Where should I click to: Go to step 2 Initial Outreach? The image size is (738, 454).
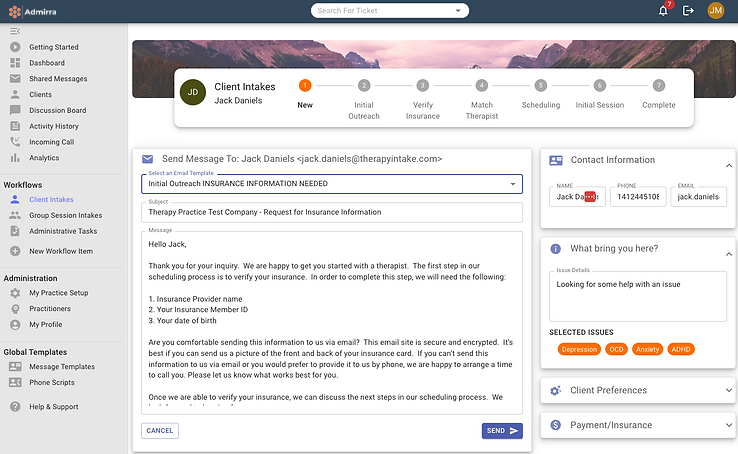coord(364,86)
